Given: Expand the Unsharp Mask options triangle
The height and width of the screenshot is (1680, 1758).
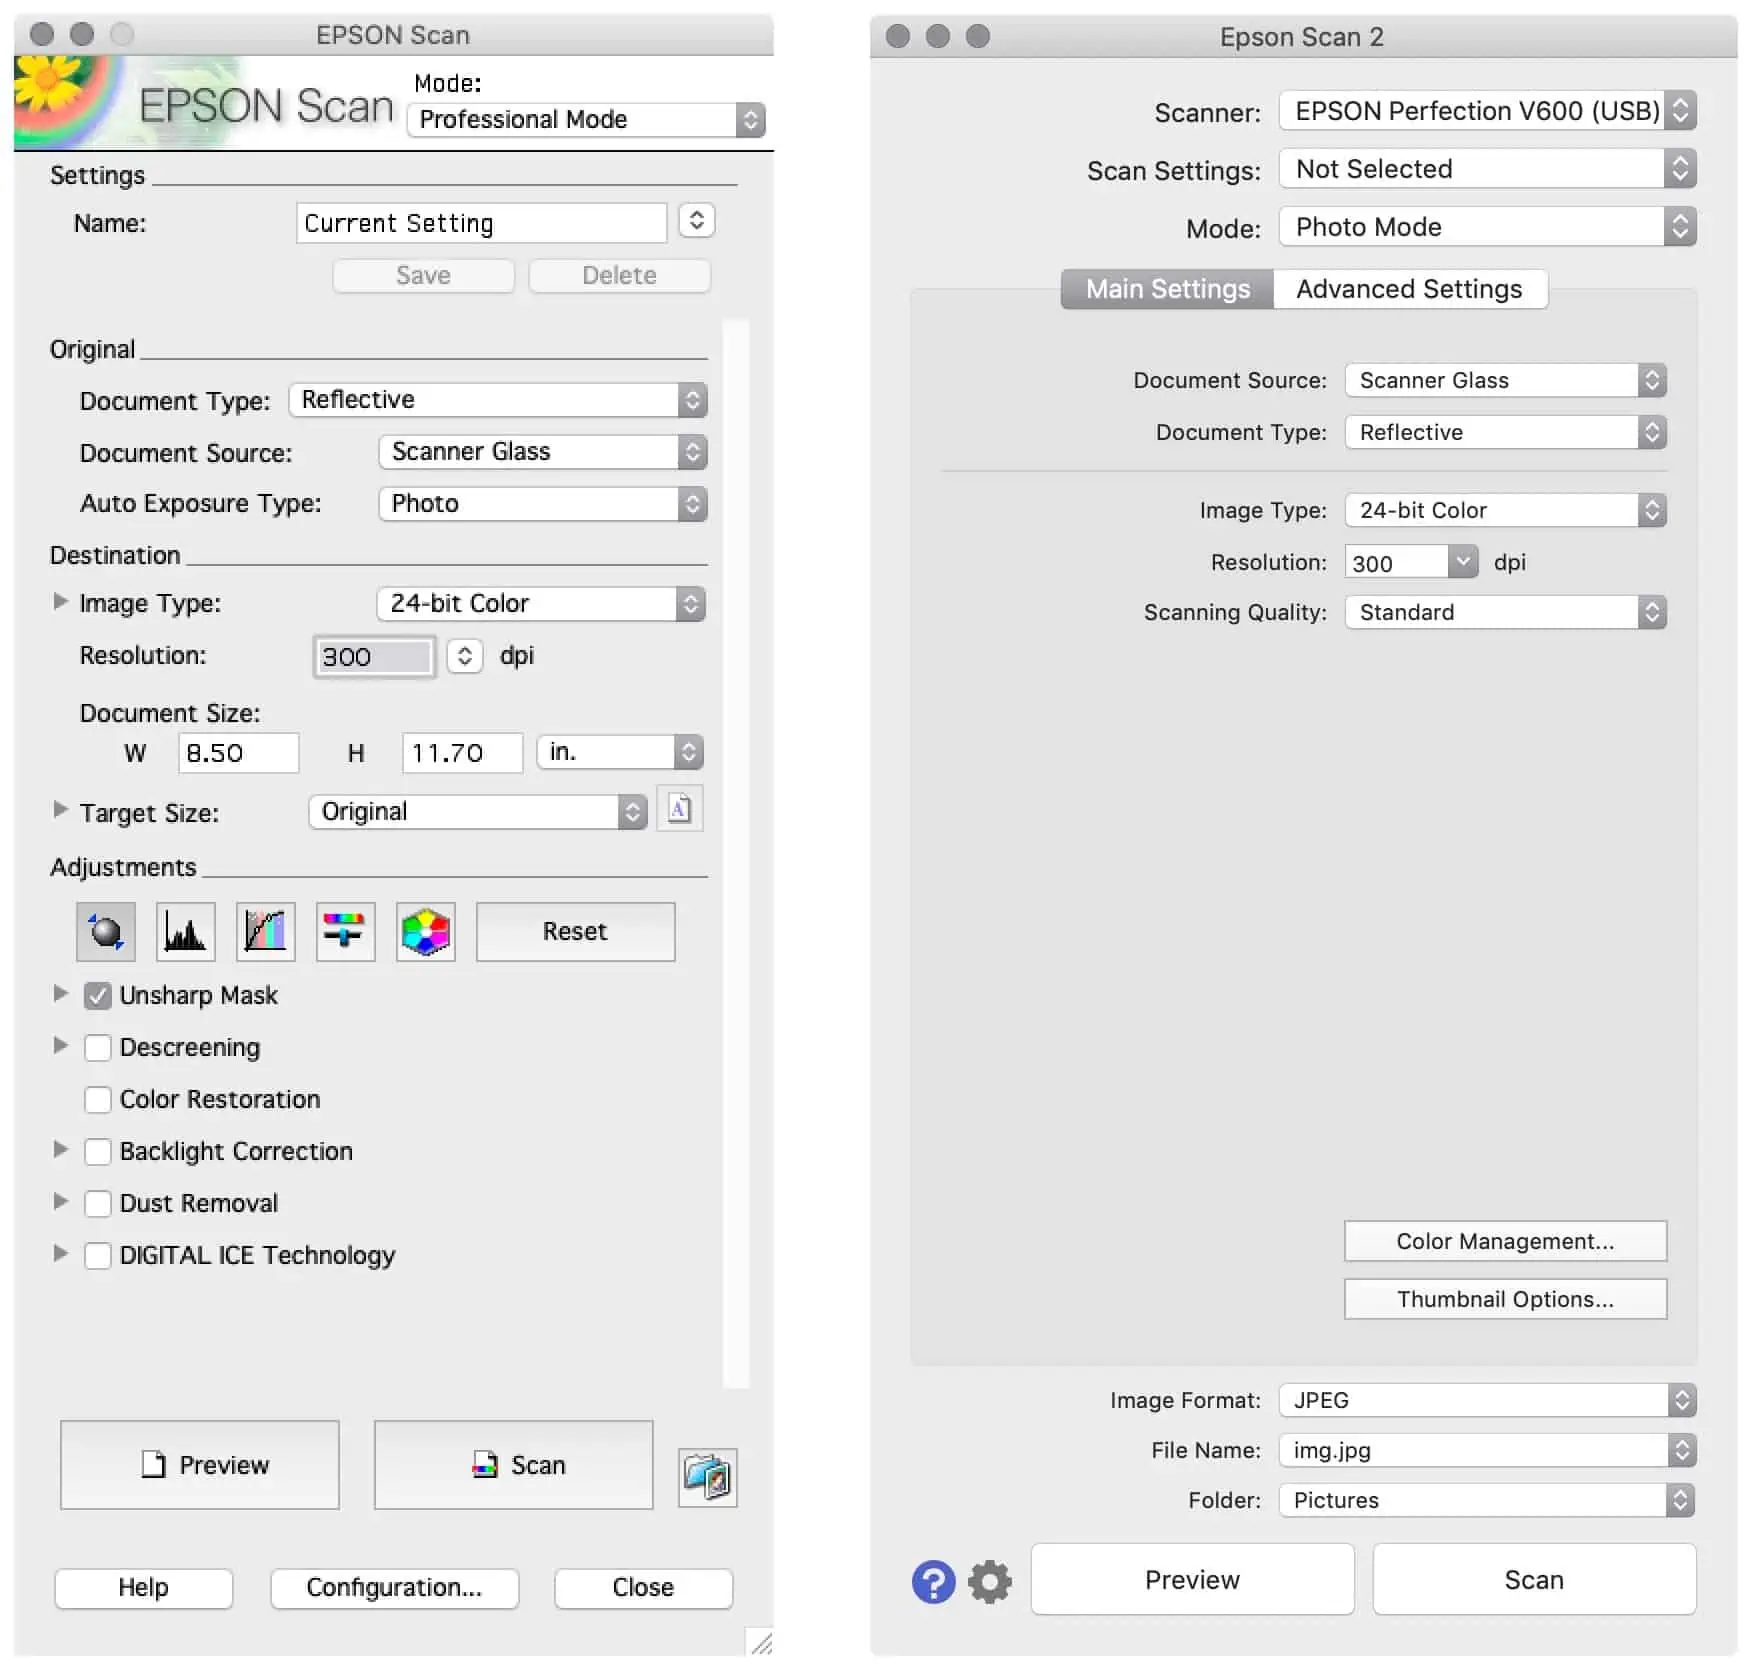Looking at the screenshot, I should coord(60,994).
